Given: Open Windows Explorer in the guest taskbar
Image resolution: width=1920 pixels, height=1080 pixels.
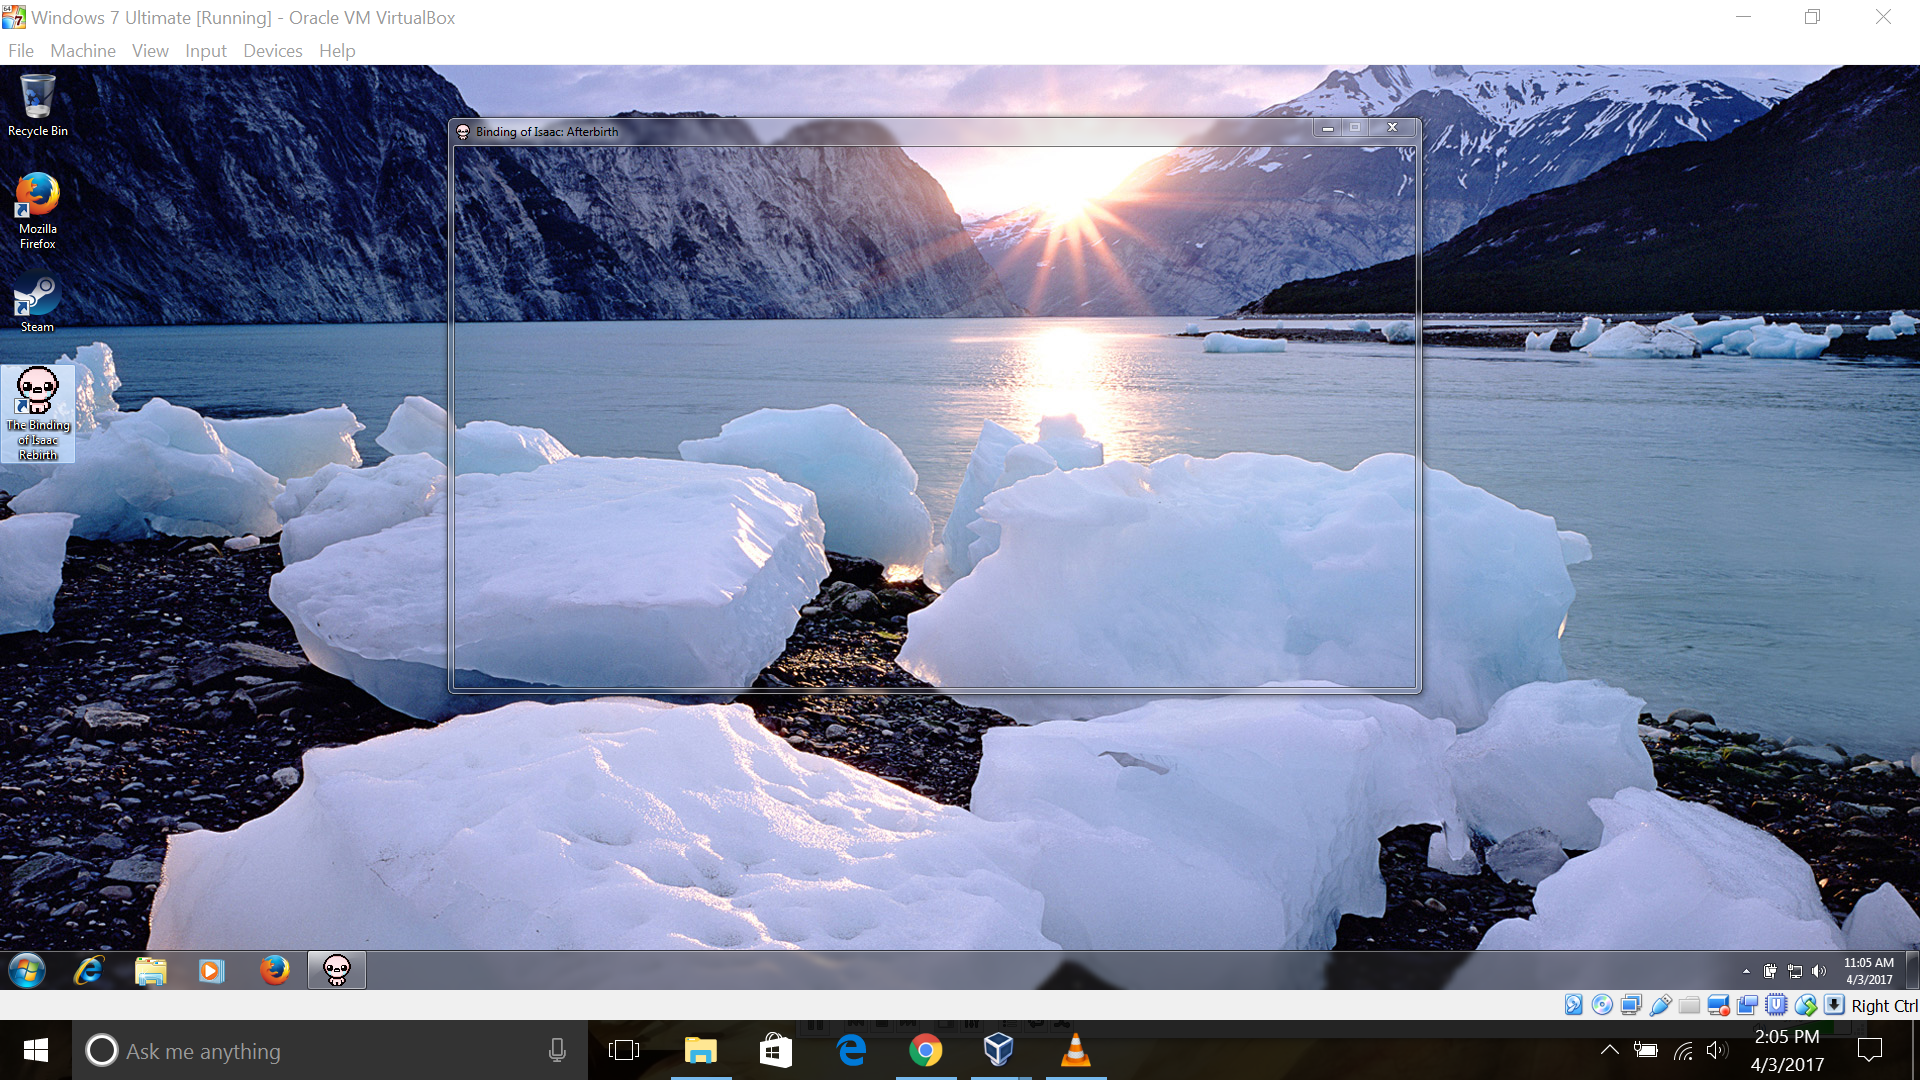Looking at the screenshot, I should tap(151, 970).
